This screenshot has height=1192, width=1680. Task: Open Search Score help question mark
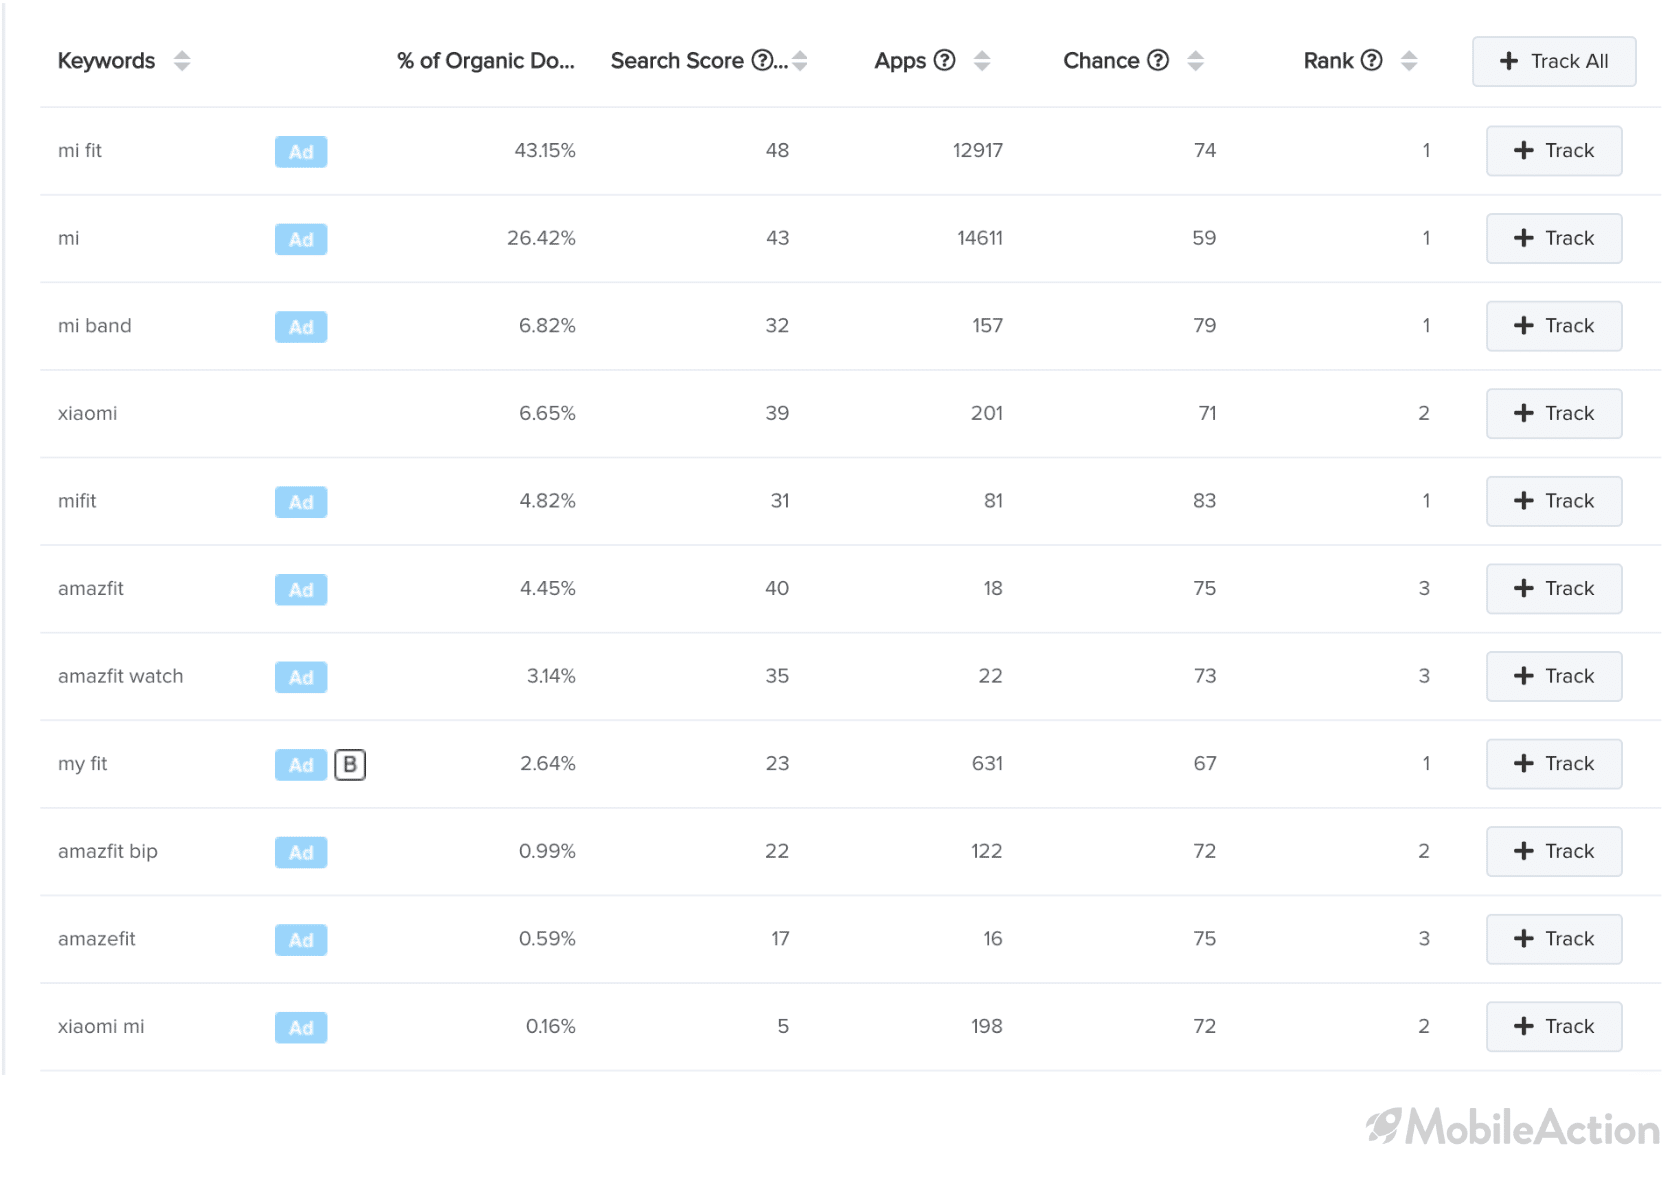point(762,60)
